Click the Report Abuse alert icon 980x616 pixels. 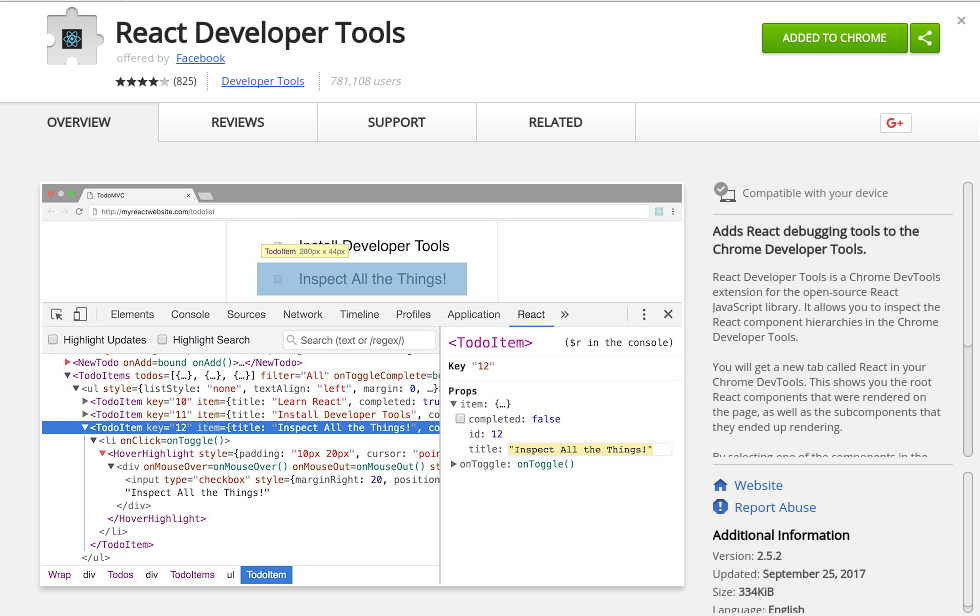pos(720,507)
